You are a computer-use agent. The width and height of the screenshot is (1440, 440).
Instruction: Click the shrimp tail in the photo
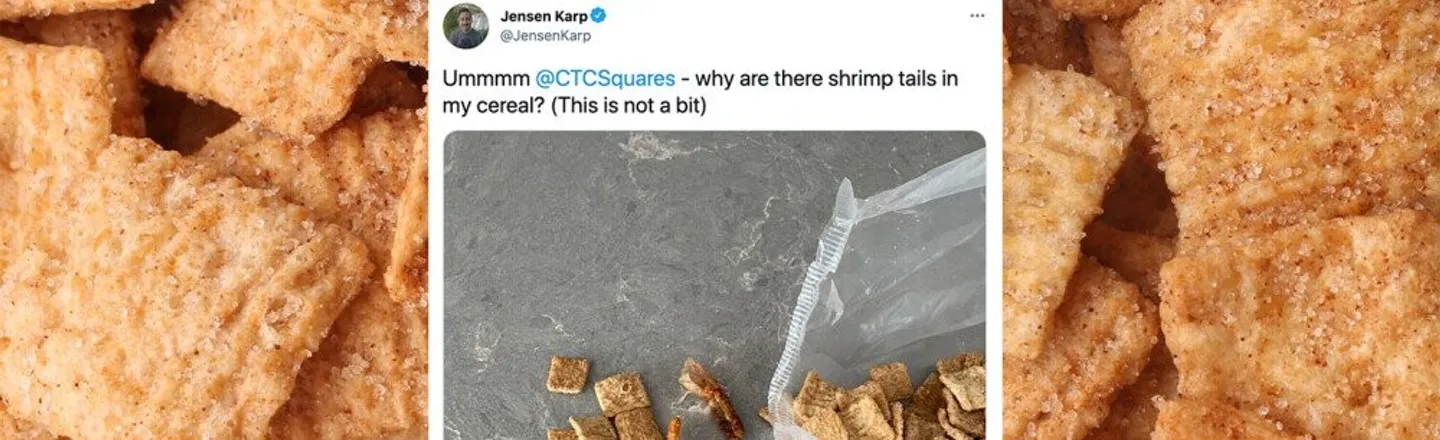point(712,398)
